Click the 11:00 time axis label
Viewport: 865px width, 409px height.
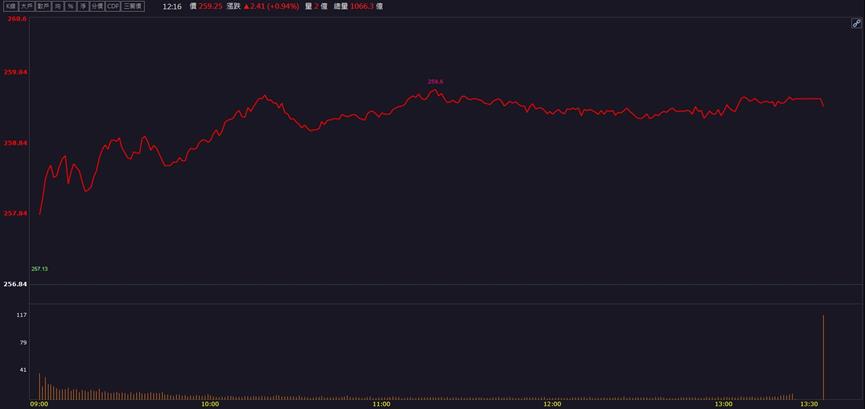tap(381, 404)
